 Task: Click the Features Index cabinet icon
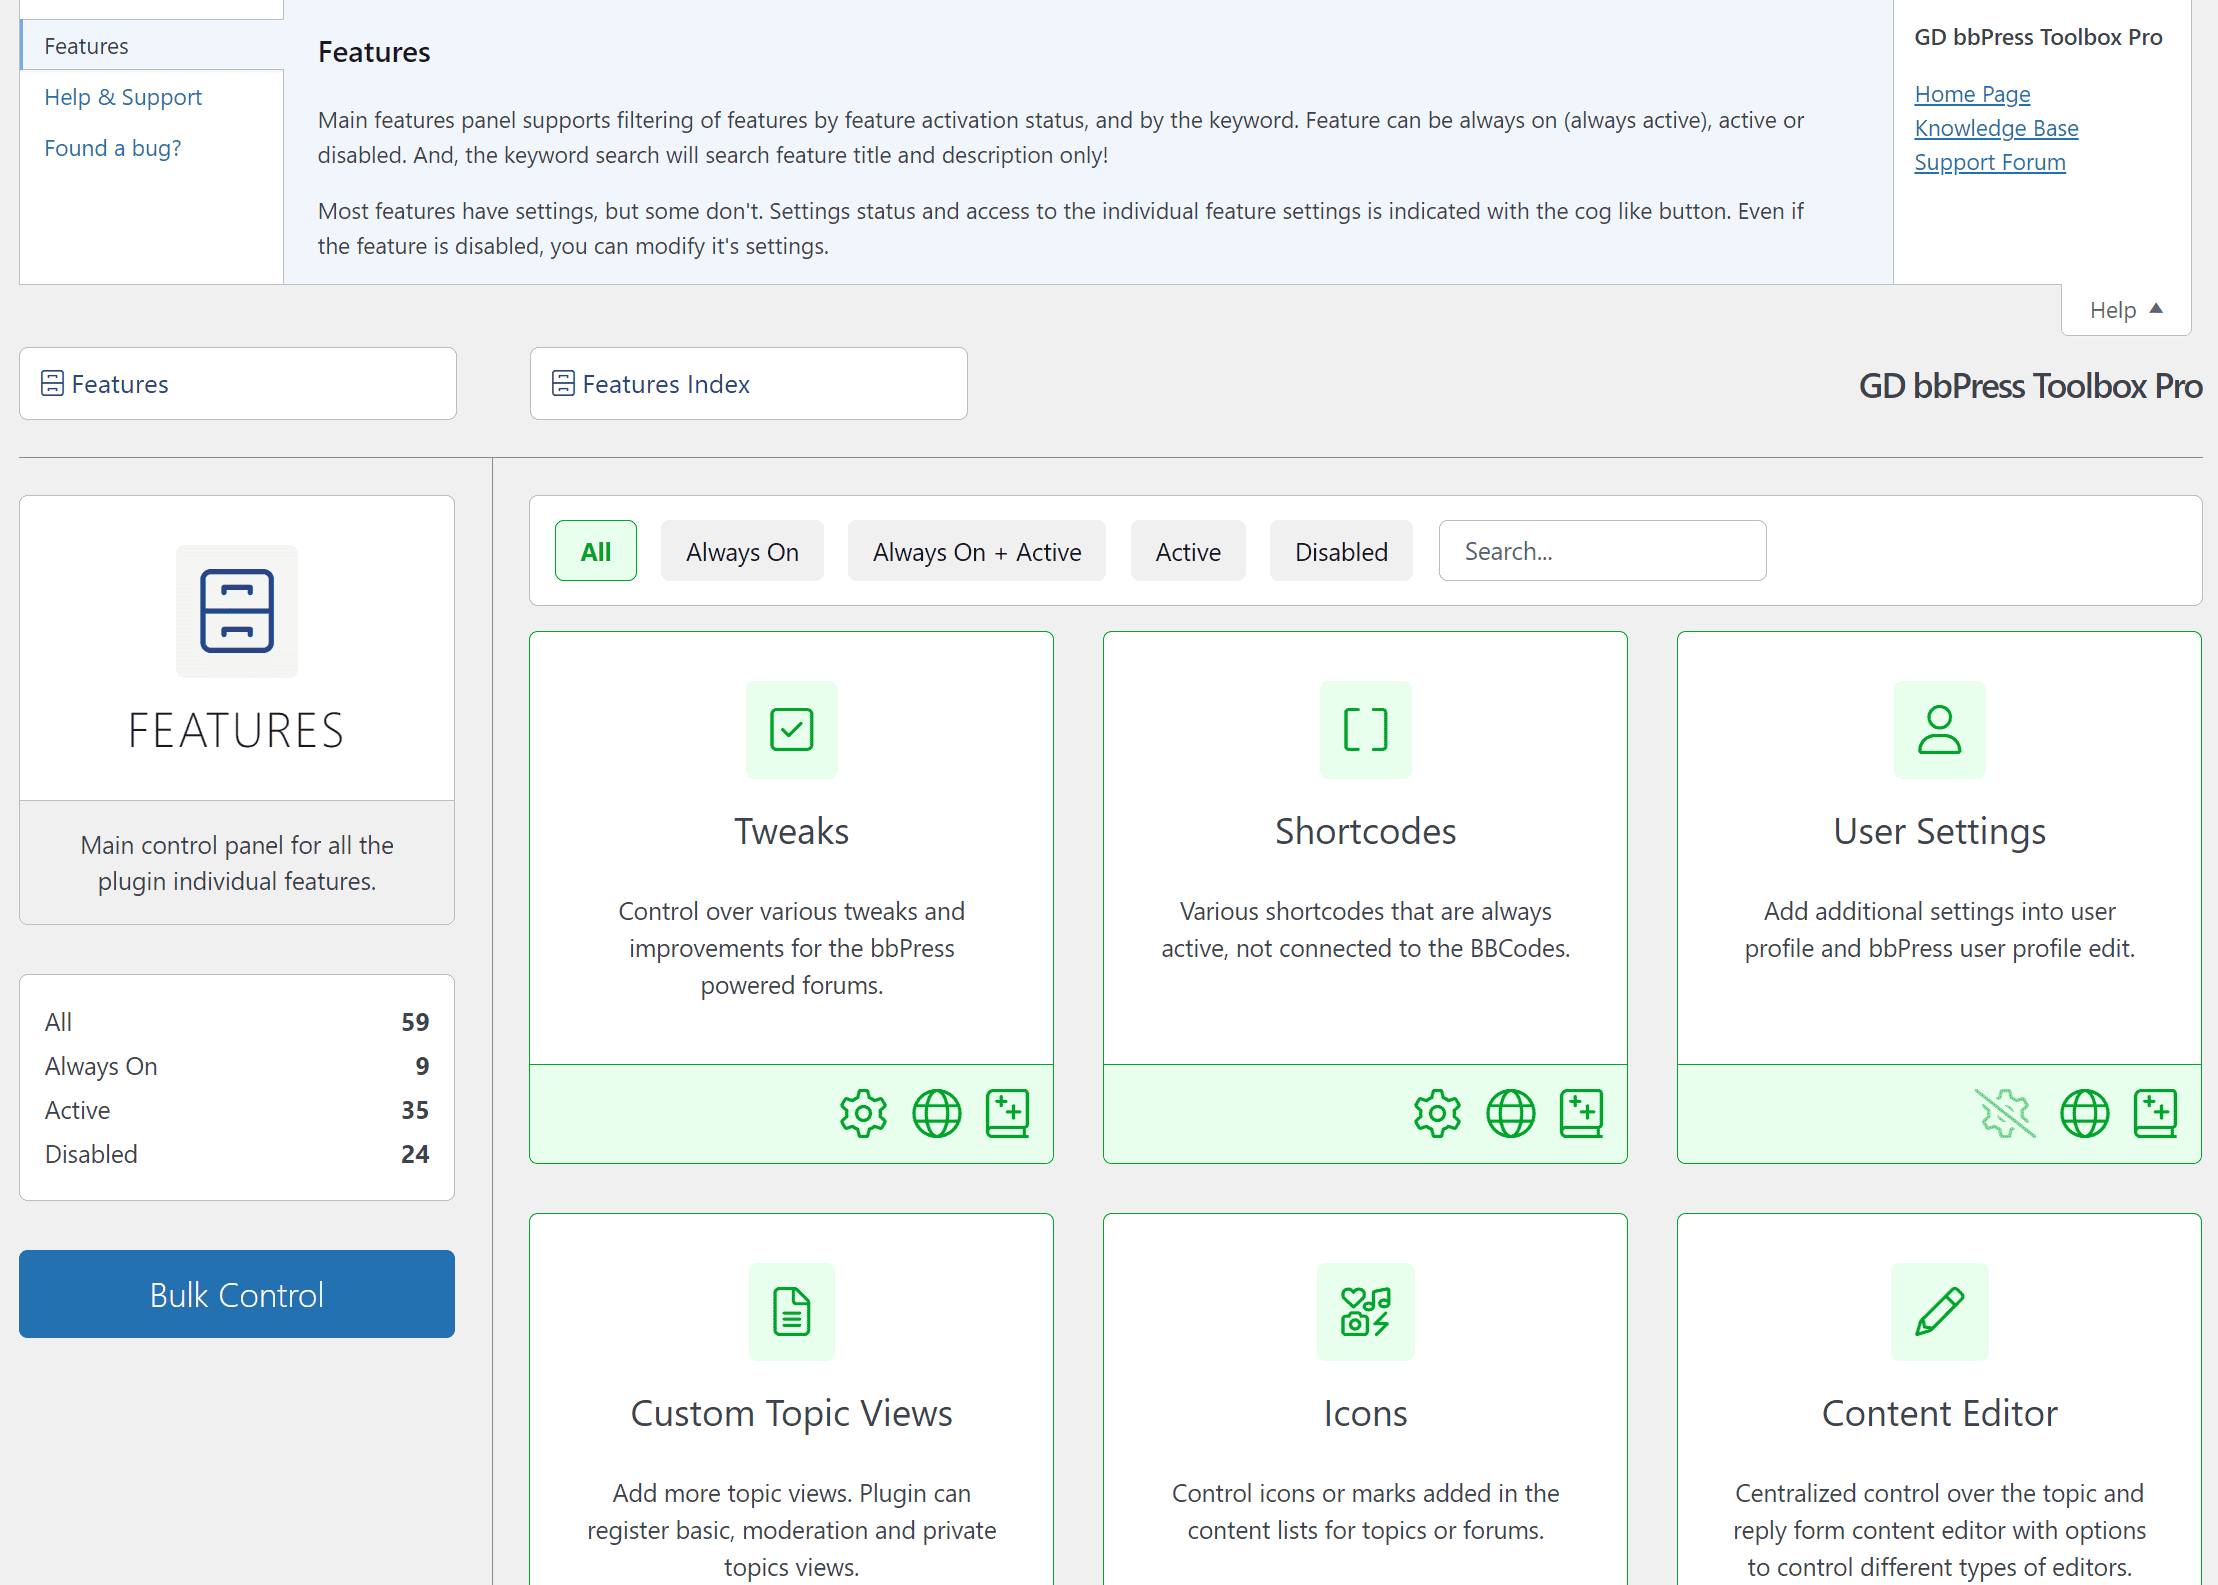[563, 384]
